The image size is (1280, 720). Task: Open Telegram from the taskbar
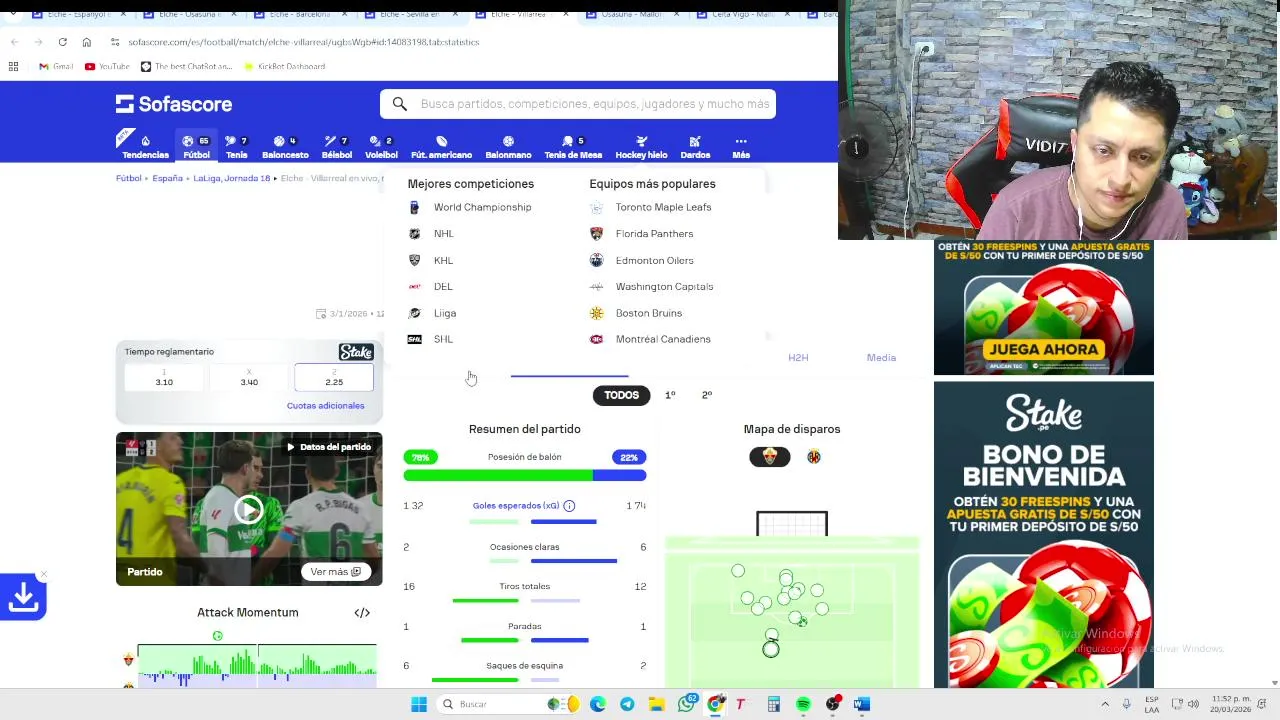click(627, 704)
